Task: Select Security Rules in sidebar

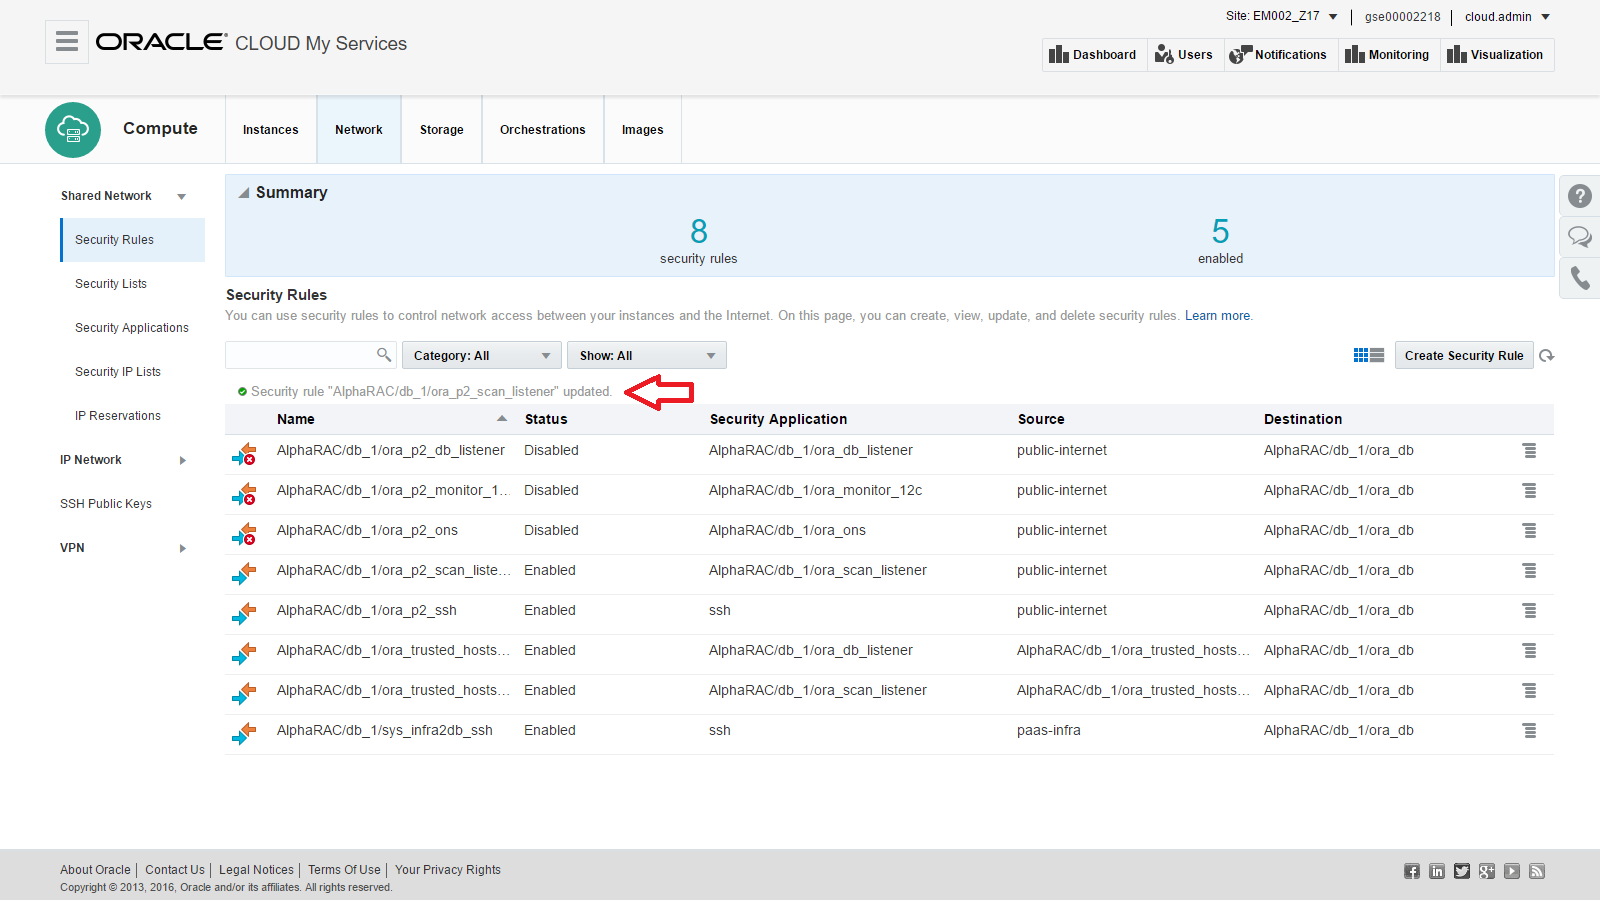Action: [x=133, y=240]
